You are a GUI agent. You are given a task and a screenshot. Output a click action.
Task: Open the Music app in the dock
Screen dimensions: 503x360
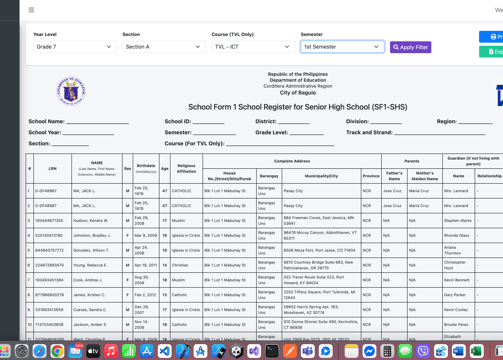(111, 351)
